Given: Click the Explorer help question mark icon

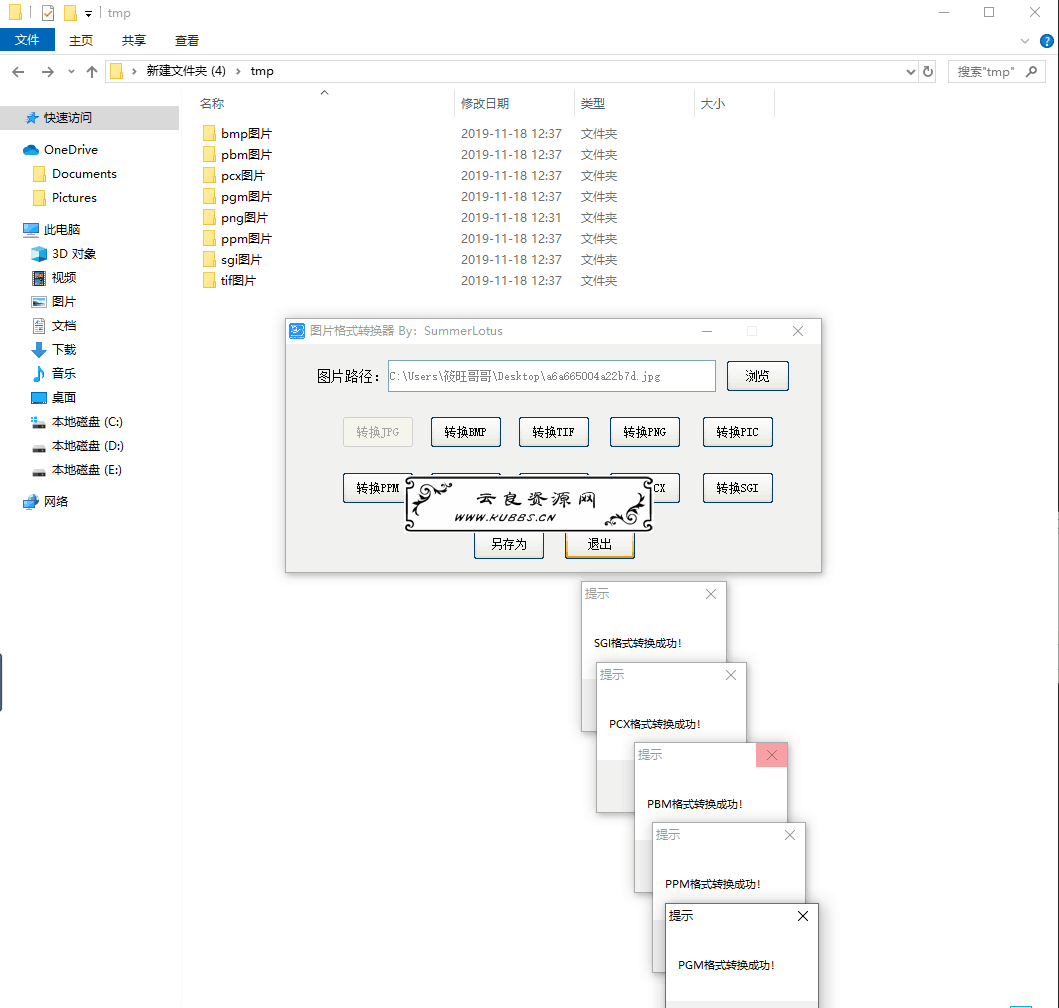Looking at the screenshot, I should pyautogui.click(x=1046, y=41).
